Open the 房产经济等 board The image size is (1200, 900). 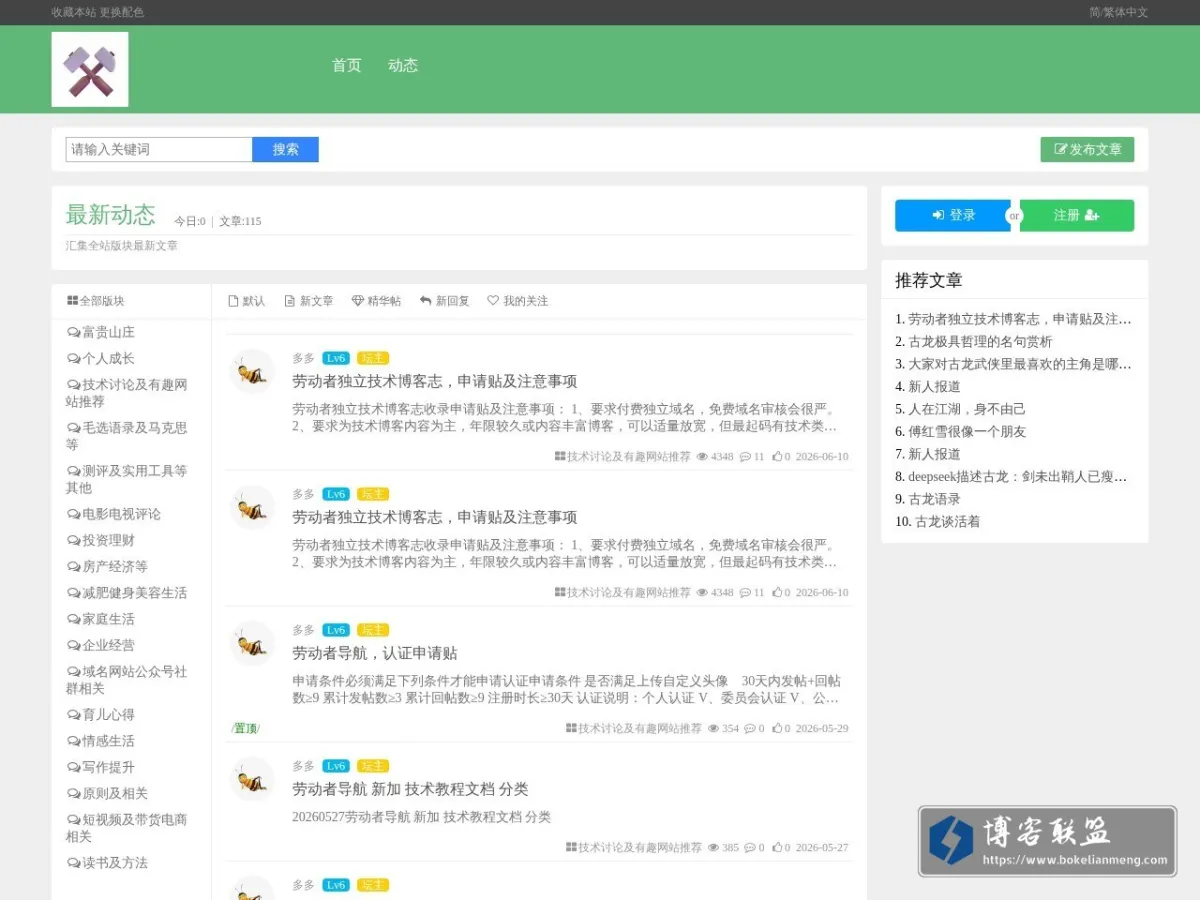tap(107, 566)
